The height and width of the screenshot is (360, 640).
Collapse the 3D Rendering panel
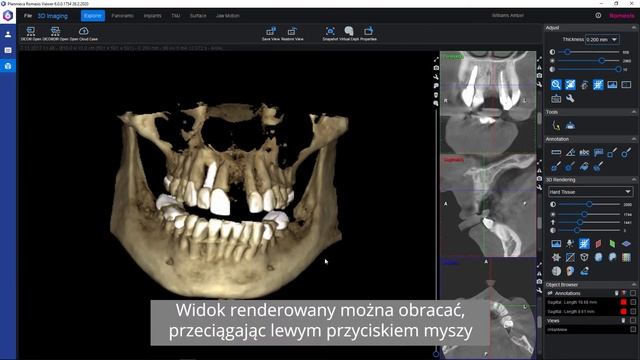pos(633,180)
